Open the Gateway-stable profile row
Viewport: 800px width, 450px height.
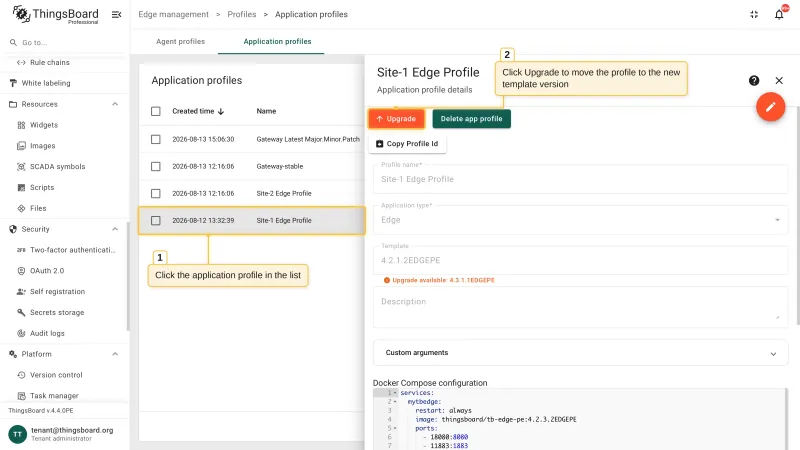point(252,166)
